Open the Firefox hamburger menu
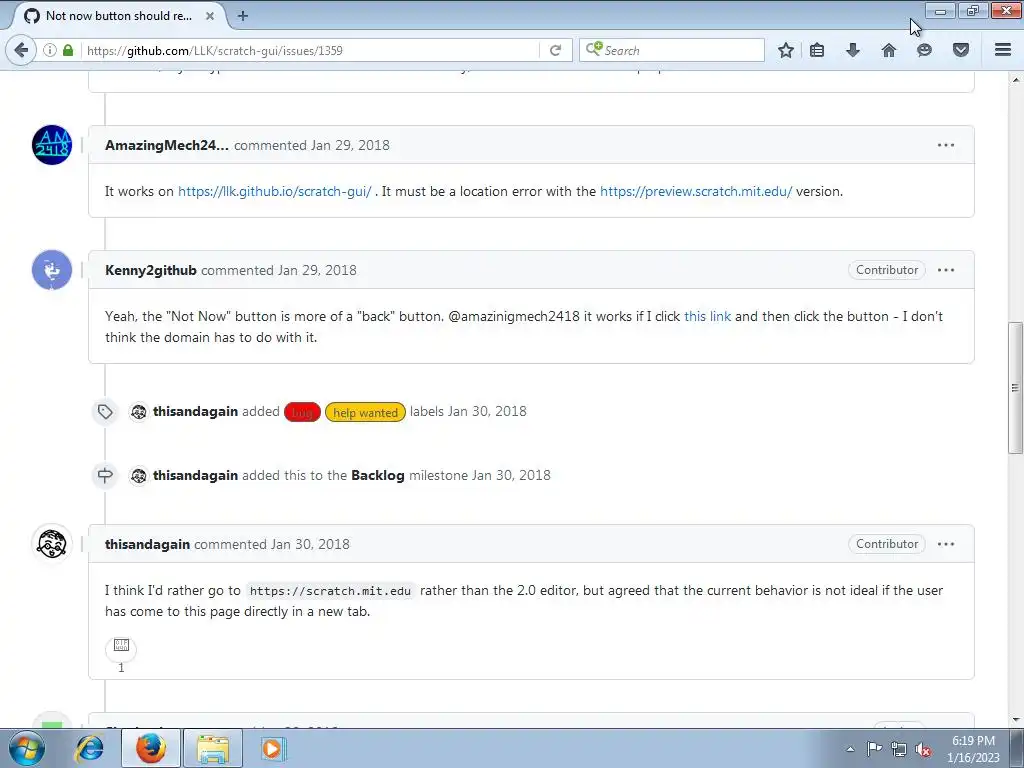This screenshot has width=1024, height=768. tap(1003, 50)
